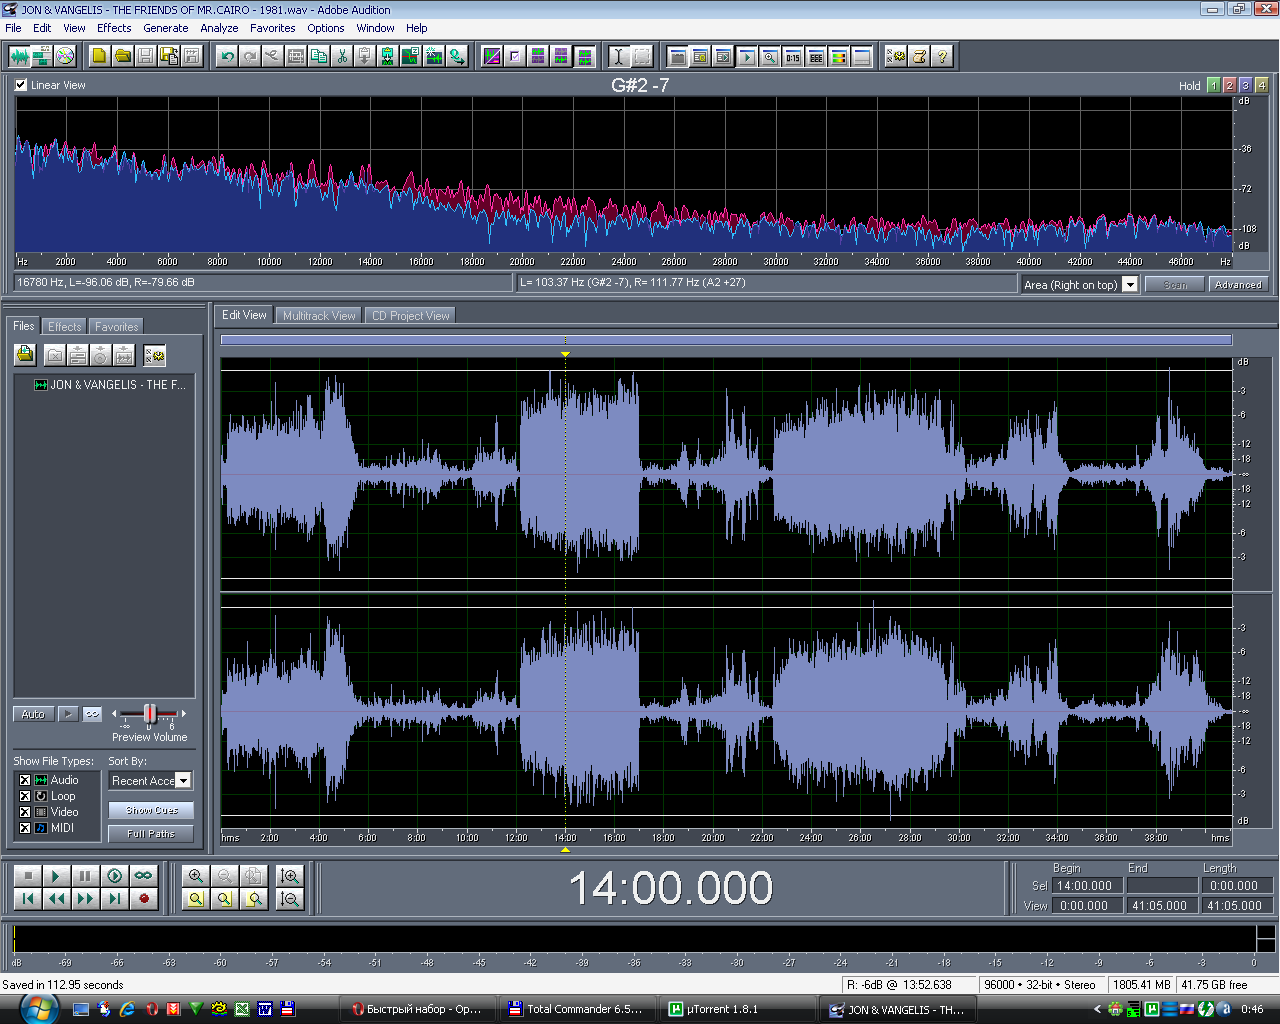Uncheck the Linear View checkbox
This screenshot has width=1280, height=1024.
[21, 85]
